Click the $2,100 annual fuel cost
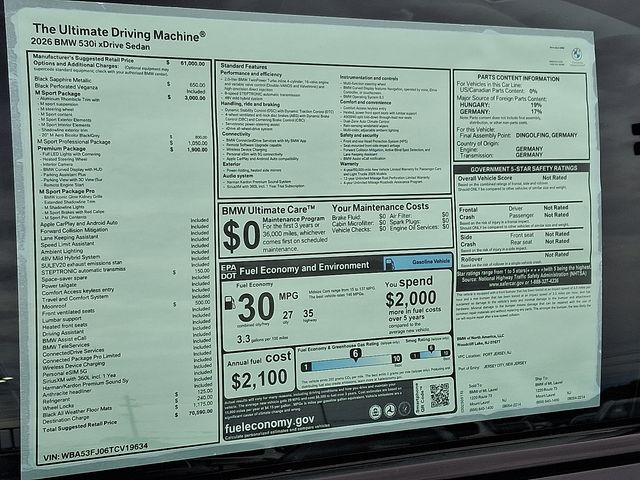The height and width of the screenshot is (480, 640). pos(259,379)
